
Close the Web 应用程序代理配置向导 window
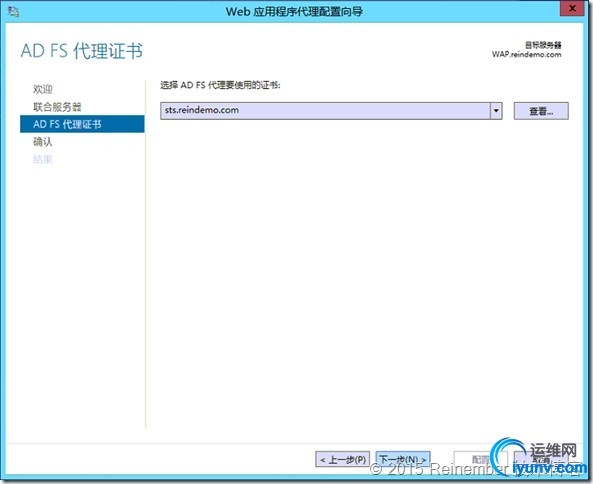(573, 8)
